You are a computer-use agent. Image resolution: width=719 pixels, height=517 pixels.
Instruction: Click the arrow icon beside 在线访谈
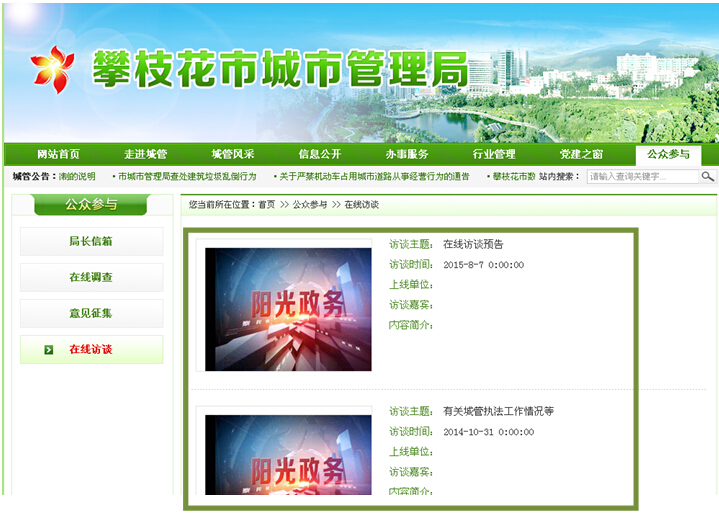click(x=48, y=350)
